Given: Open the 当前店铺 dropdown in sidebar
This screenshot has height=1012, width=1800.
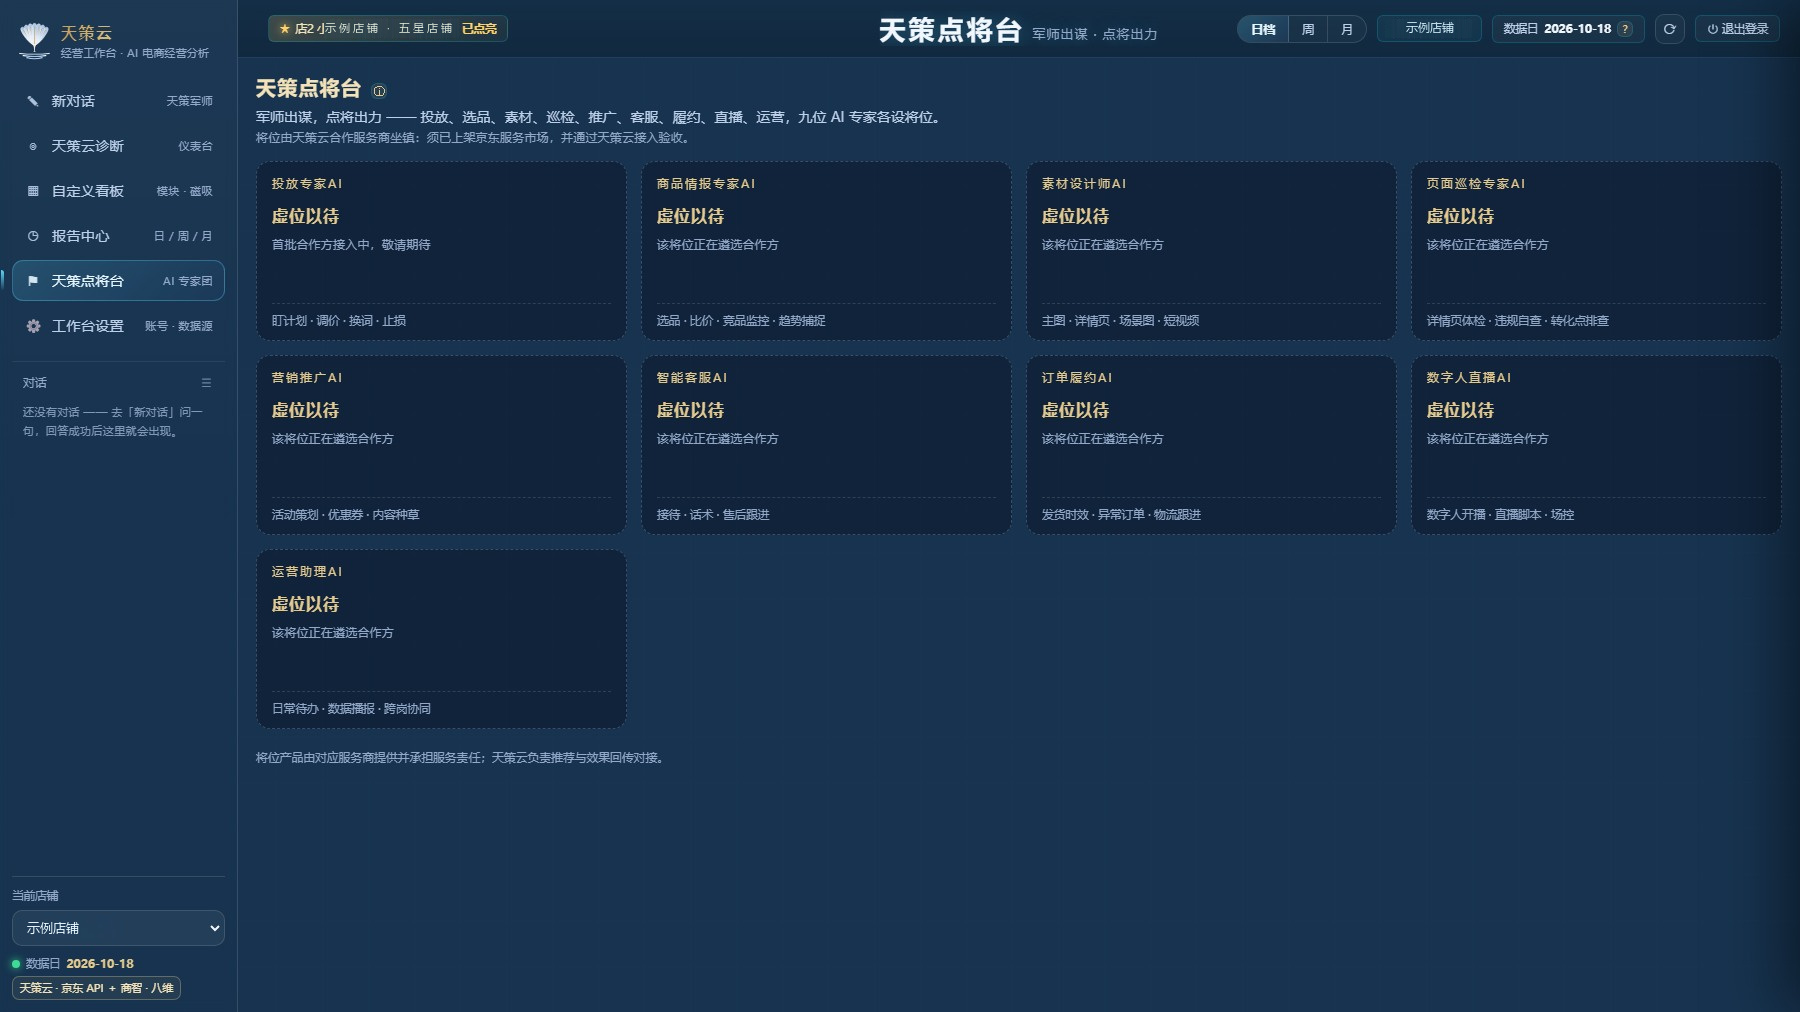Looking at the screenshot, I should (118, 928).
